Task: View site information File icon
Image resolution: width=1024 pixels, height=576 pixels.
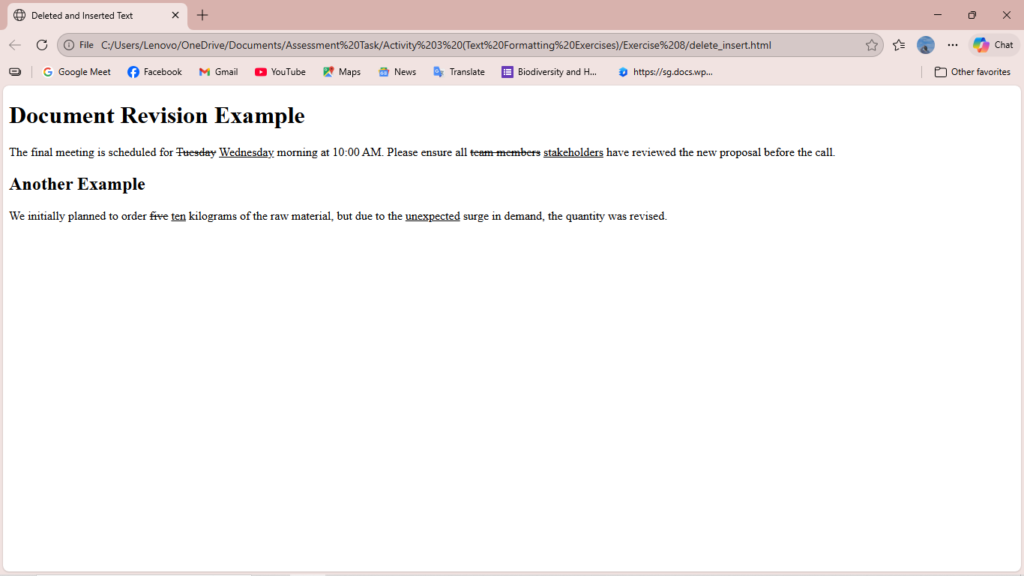Action: click(79, 45)
